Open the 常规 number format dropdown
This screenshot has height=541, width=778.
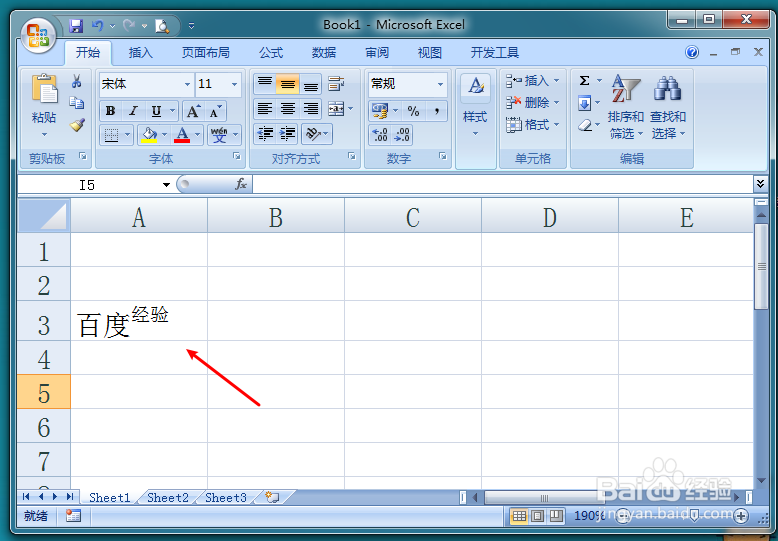[440, 84]
